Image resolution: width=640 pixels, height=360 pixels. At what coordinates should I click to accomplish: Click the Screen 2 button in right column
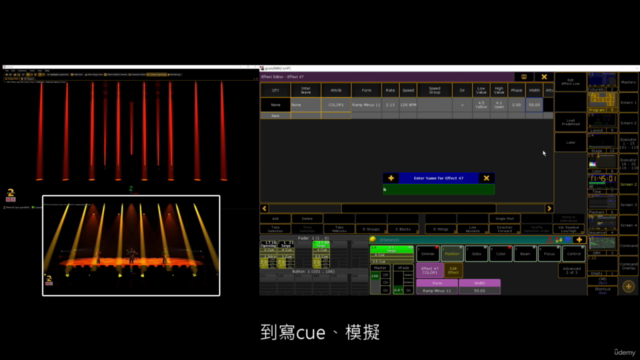pyautogui.click(x=629, y=184)
